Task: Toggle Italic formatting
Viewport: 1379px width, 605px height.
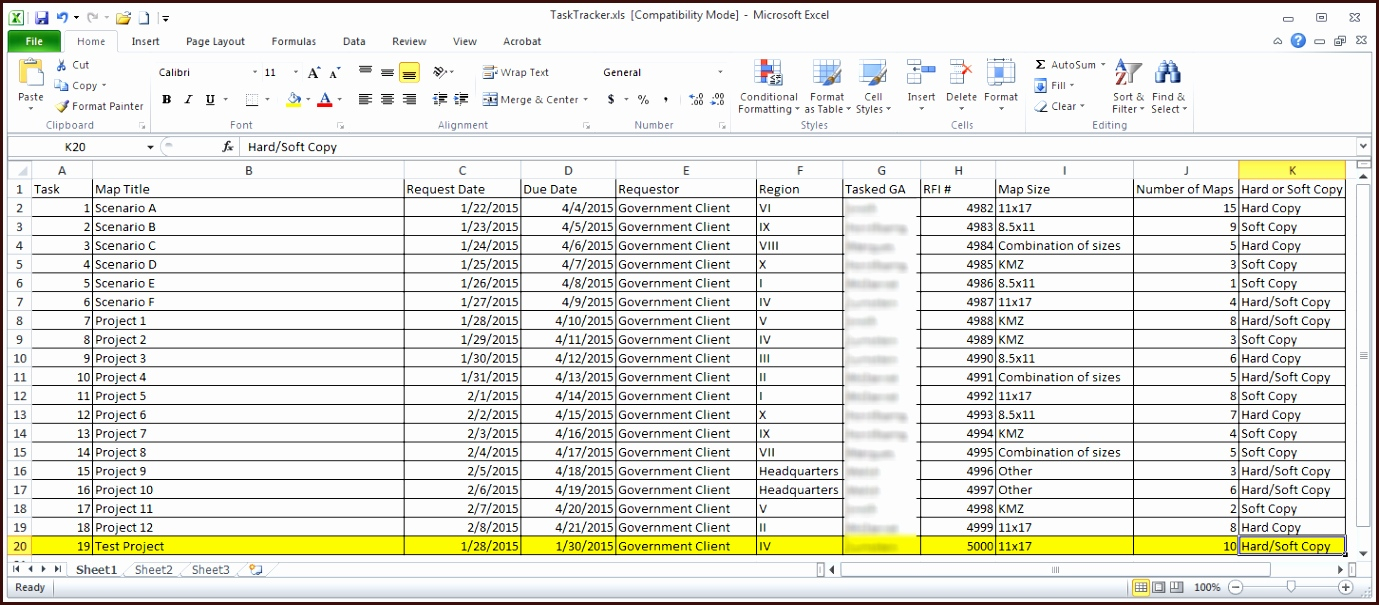Action: click(188, 100)
